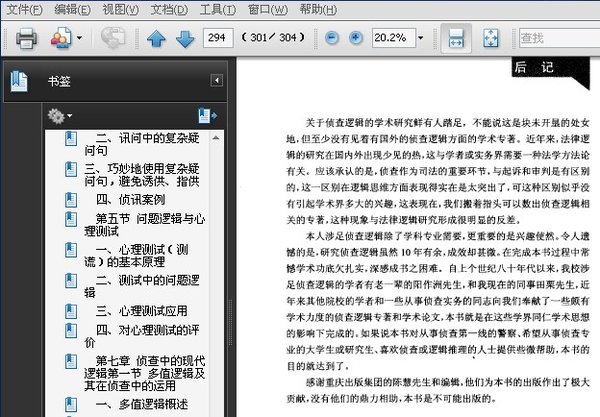The width and height of the screenshot is (600, 417).
Task: Open bookmark 第七章 侦查中的现代逻辑
Action: (x=145, y=373)
